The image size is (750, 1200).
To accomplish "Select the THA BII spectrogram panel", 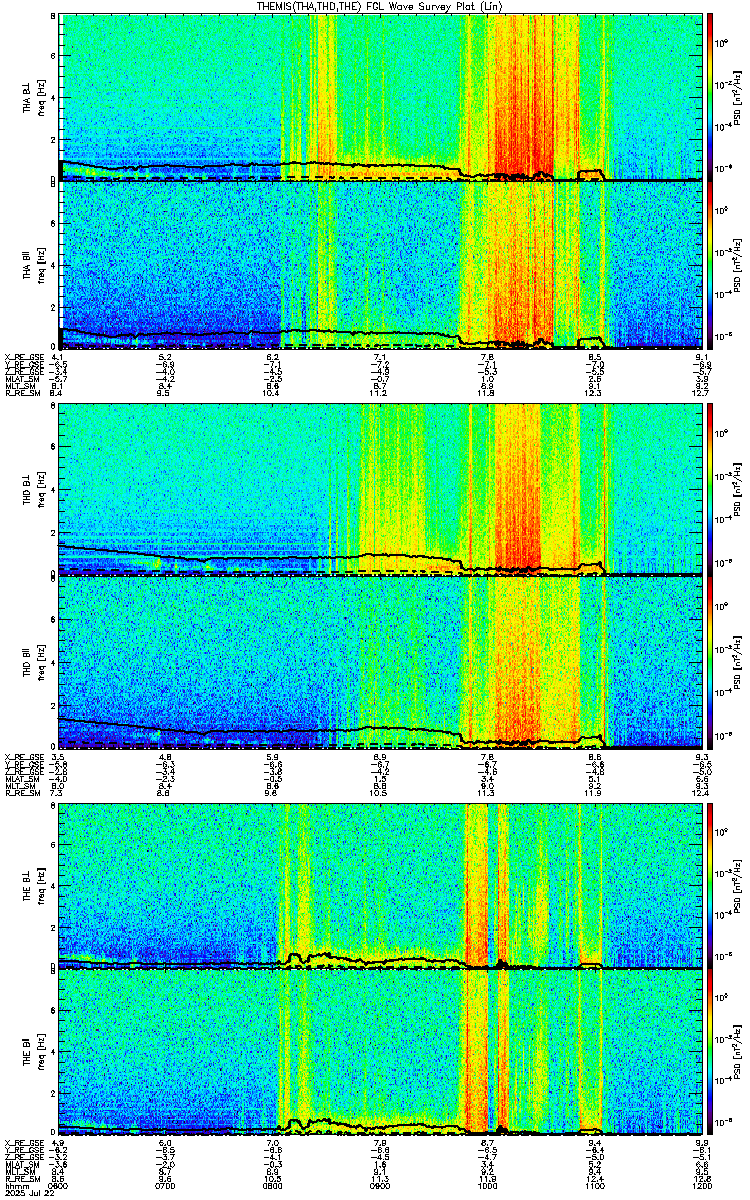I will tap(381, 265).
